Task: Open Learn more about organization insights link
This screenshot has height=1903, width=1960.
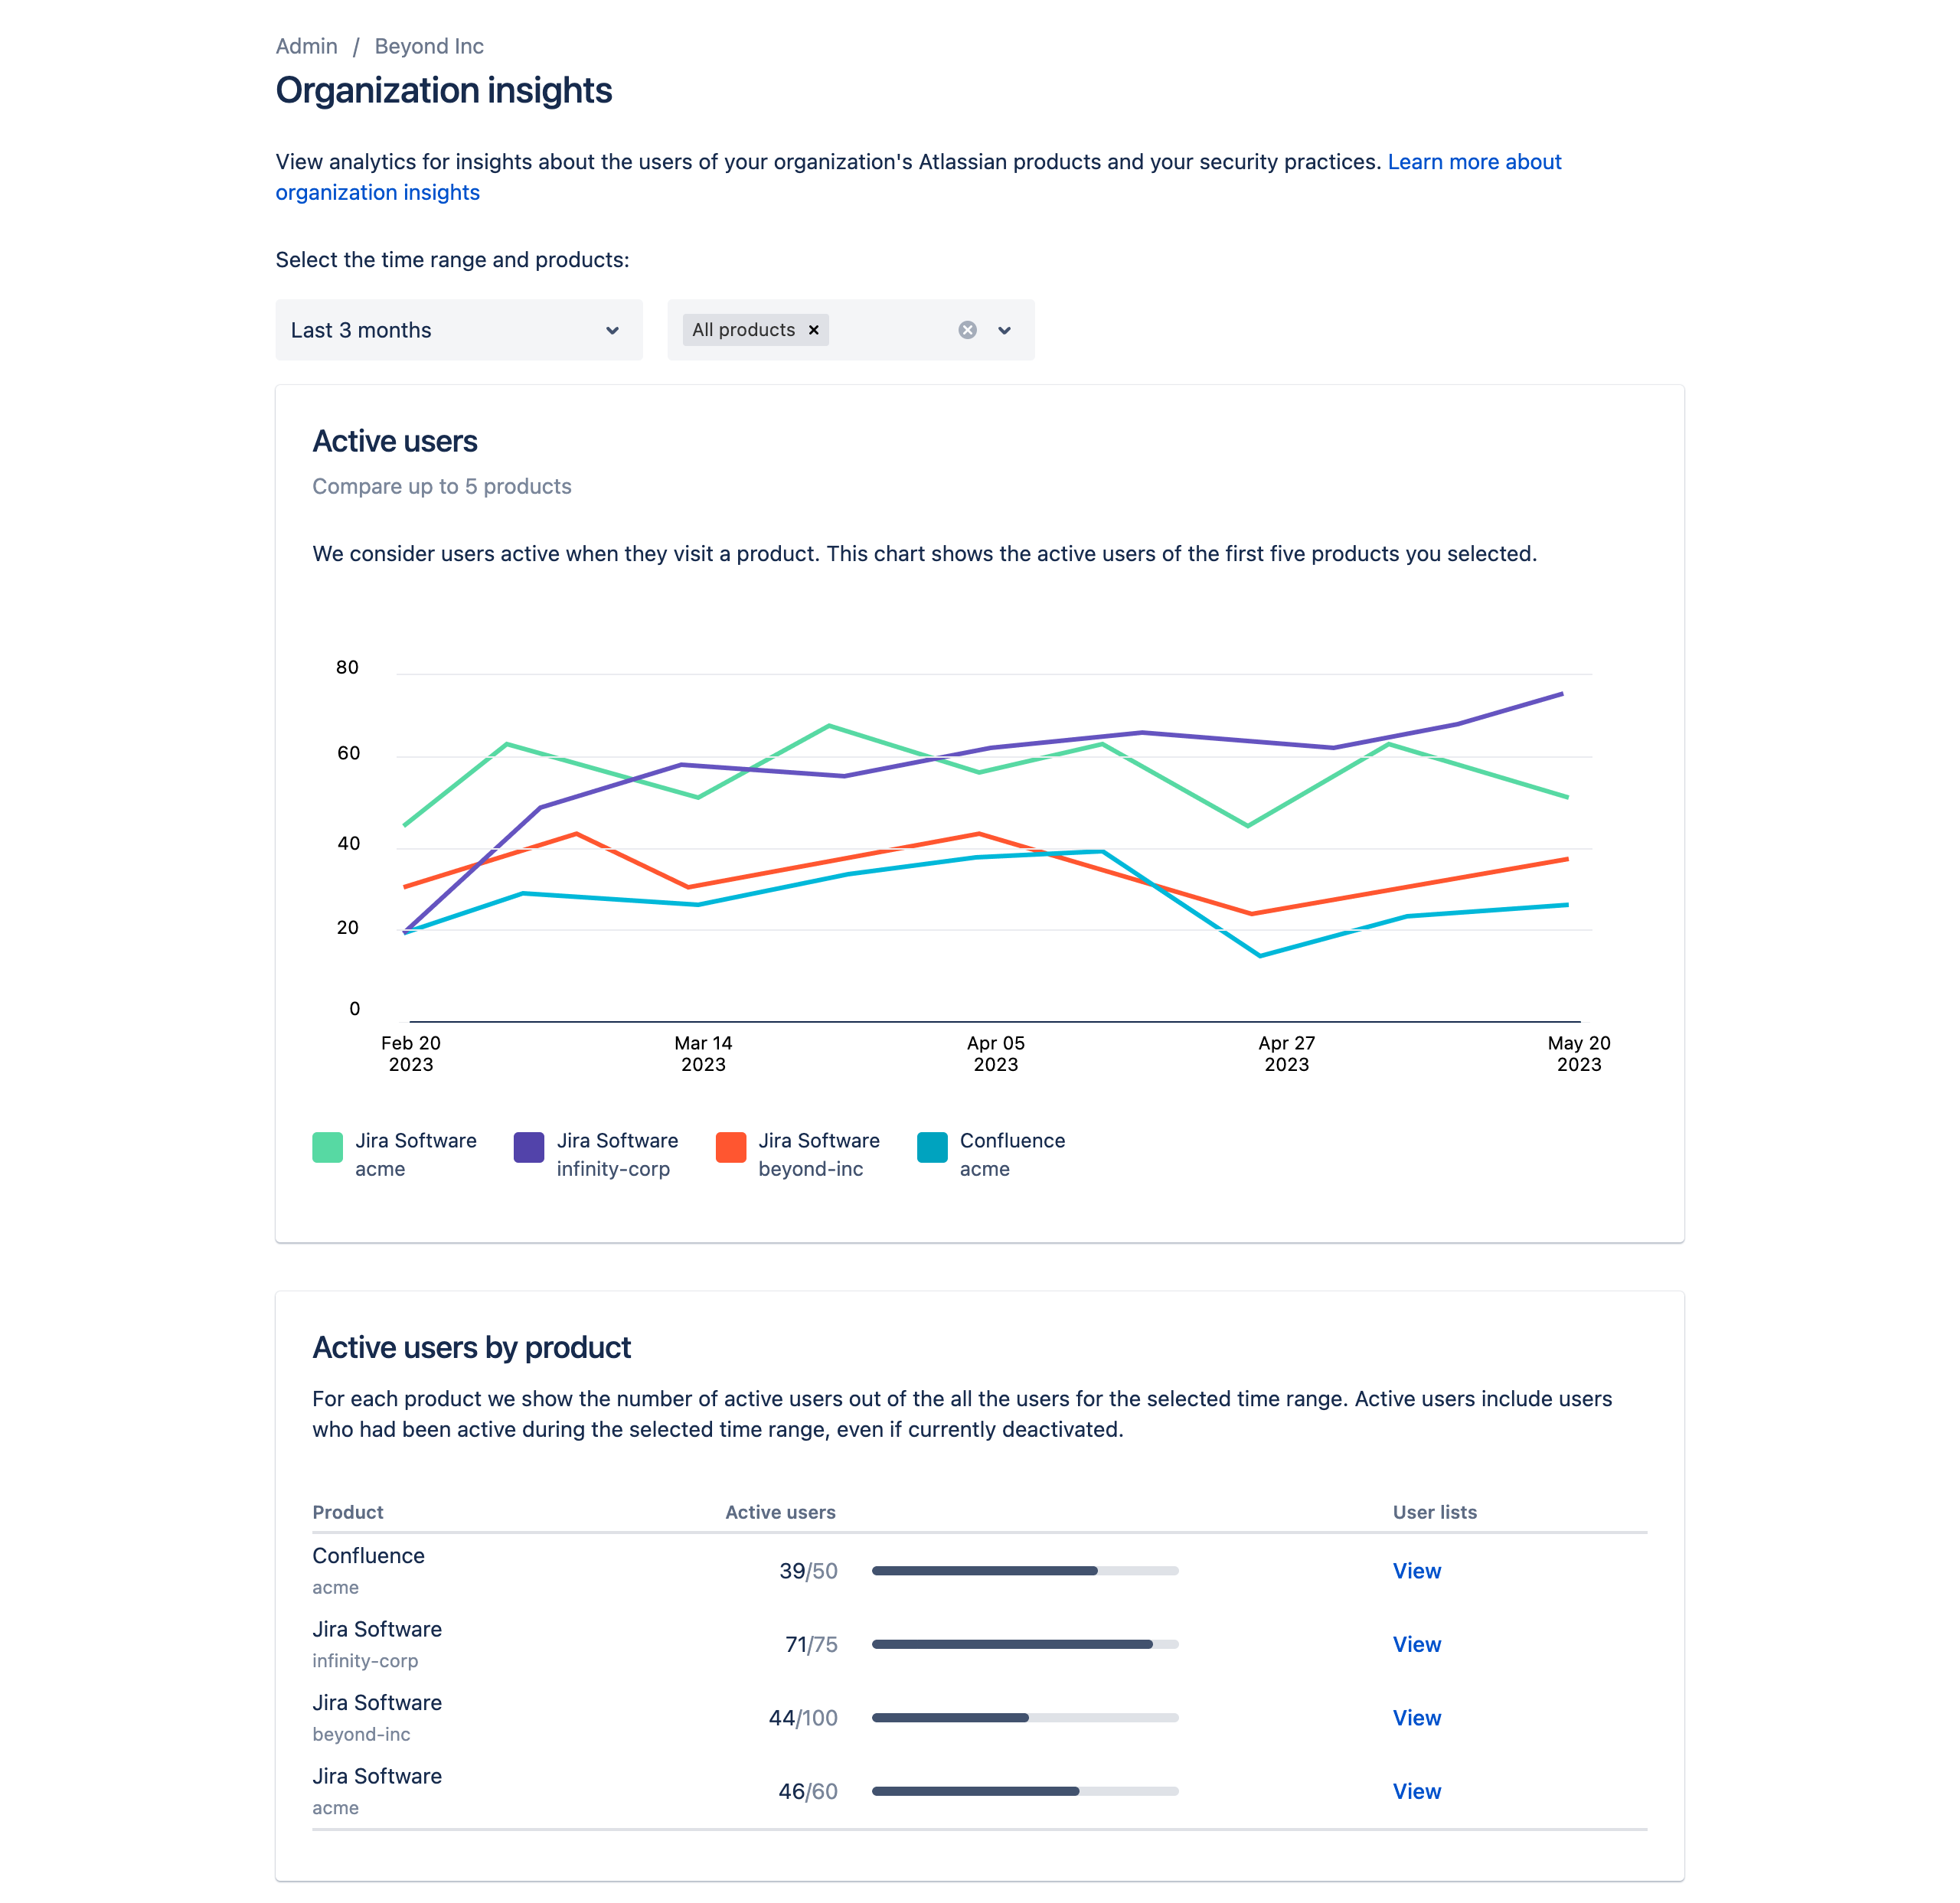Action: pyautogui.click(x=1473, y=162)
